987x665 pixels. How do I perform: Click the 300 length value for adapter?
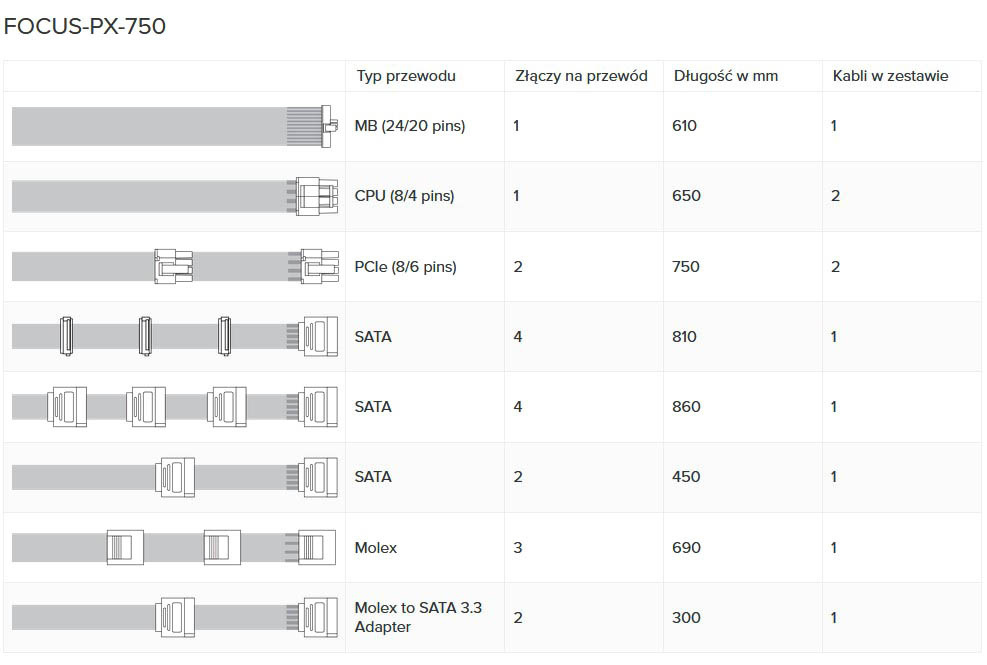click(x=686, y=618)
